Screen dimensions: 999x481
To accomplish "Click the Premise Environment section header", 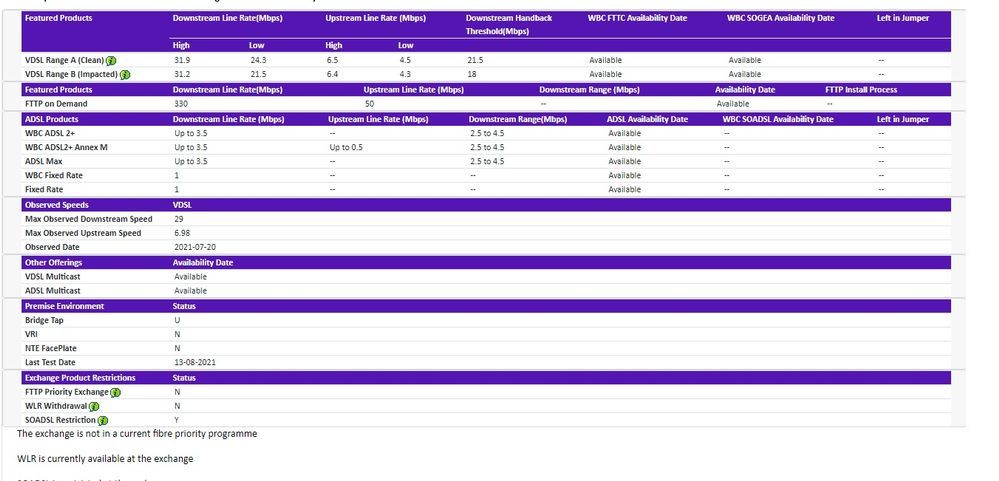I will [64, 306].
